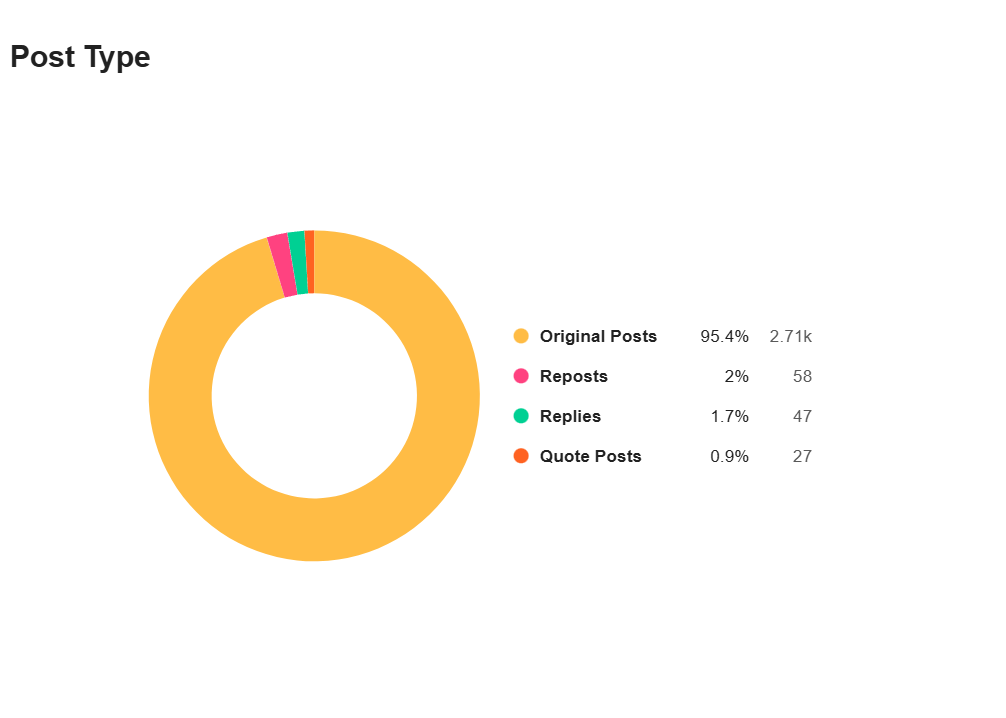Click the 0.9% Quote Posts percentage
This screenshot has height=718, width=1006.
pos(729,456)
